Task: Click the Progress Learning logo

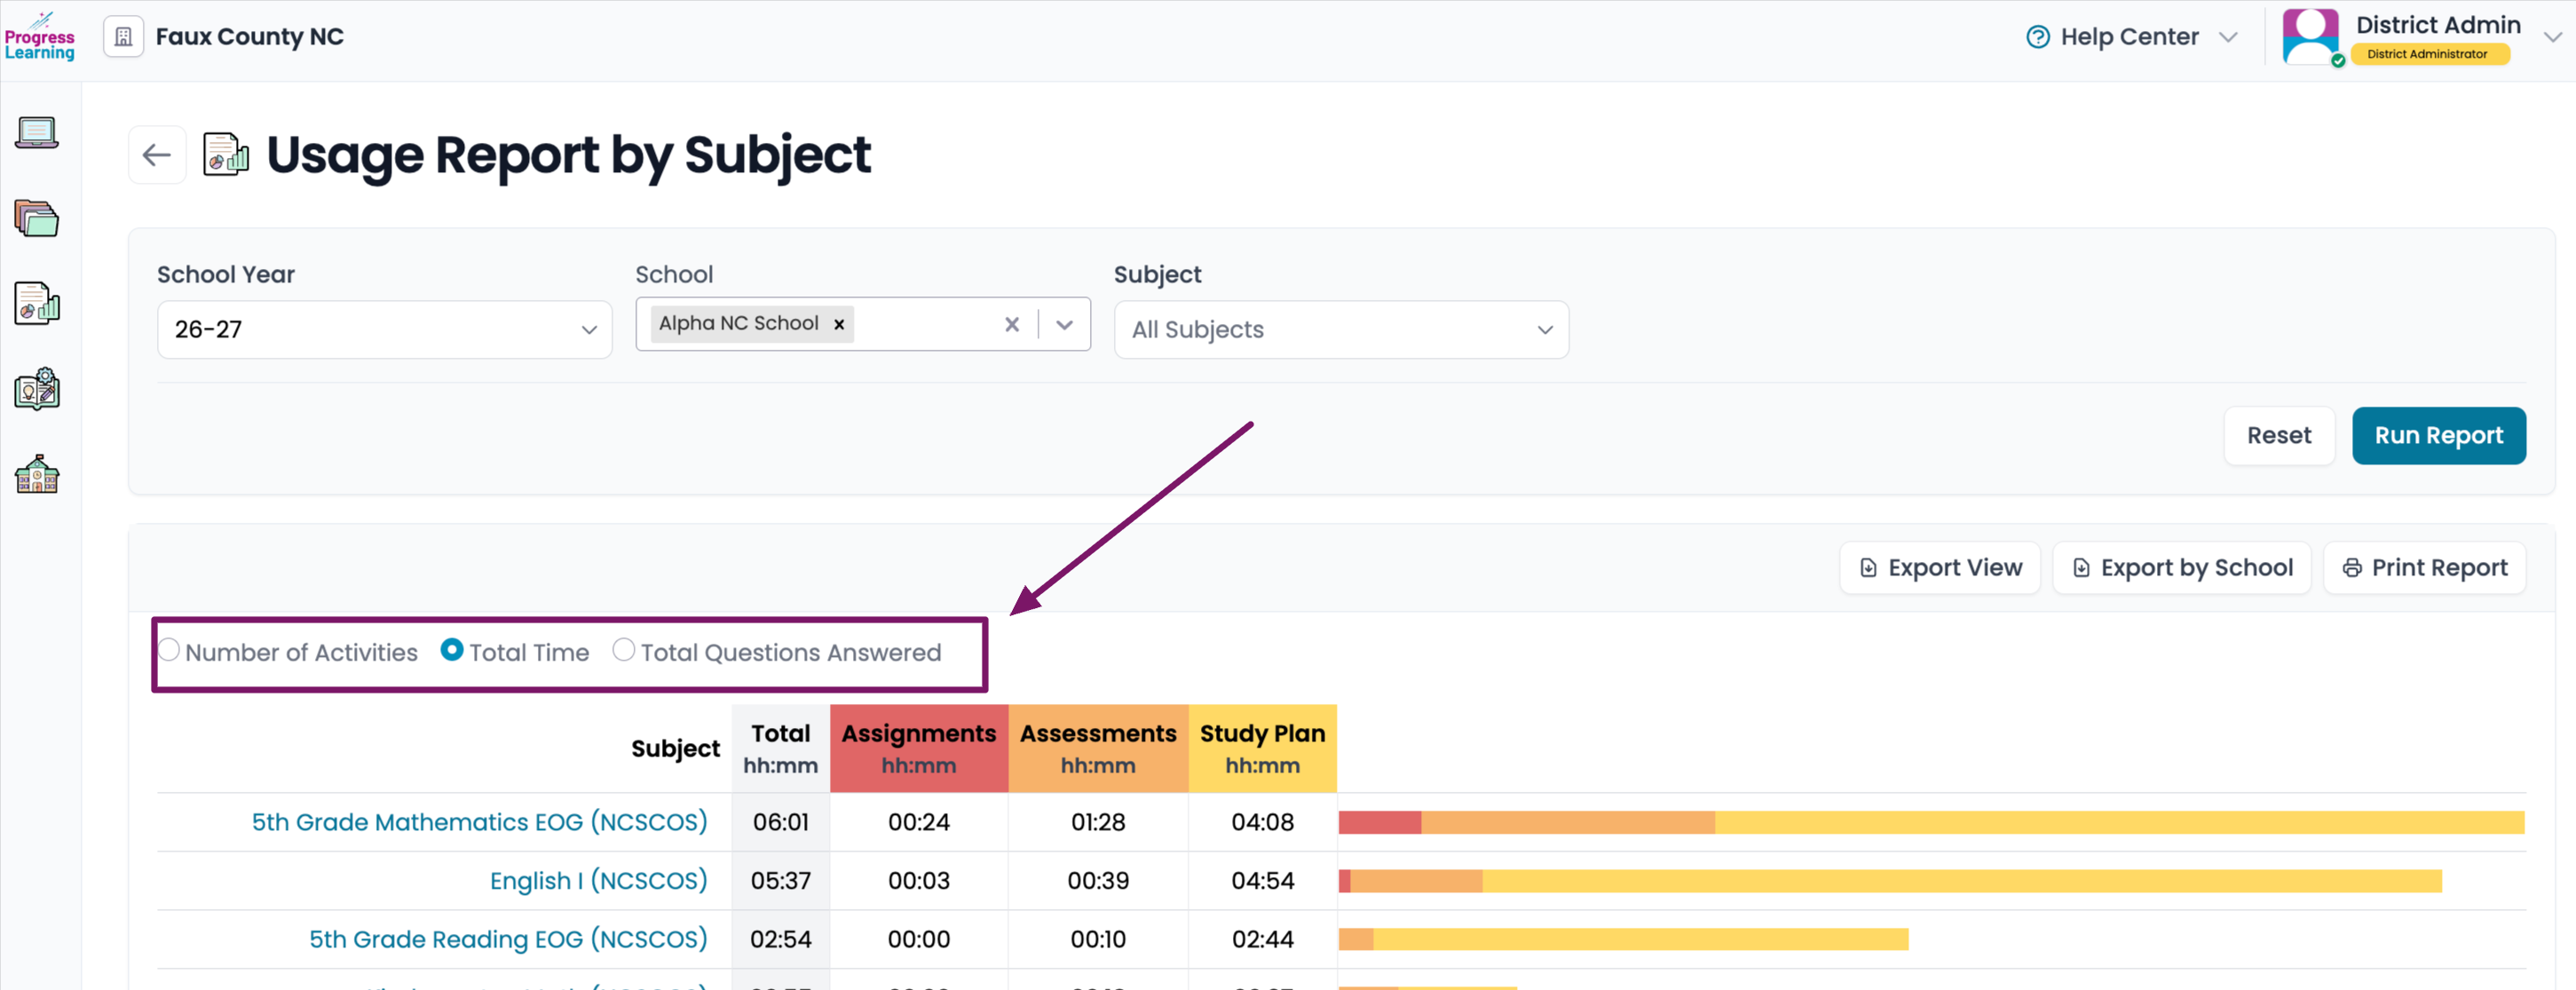Action: point(40,37)
